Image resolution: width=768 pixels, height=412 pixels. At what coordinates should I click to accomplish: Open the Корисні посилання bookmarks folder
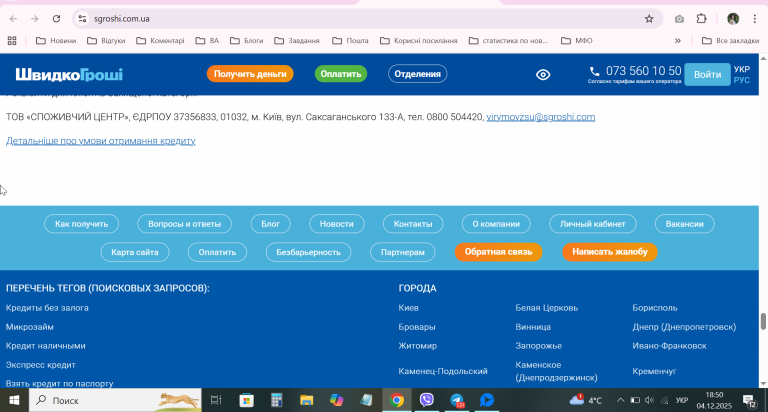point(419,41)
